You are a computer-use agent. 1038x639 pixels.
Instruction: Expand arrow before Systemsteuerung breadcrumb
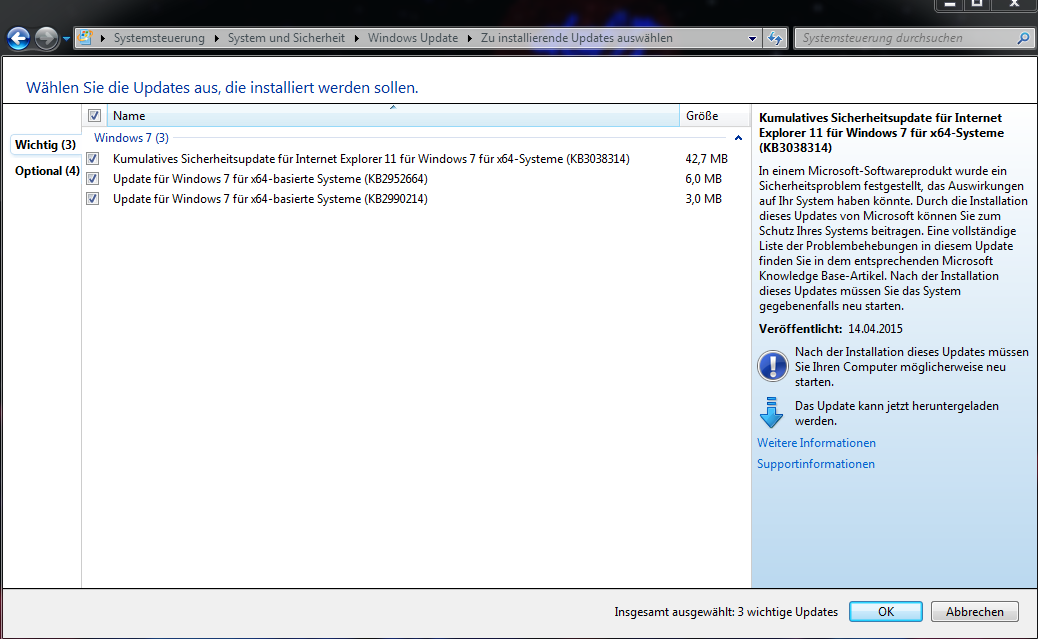point(103,38)
